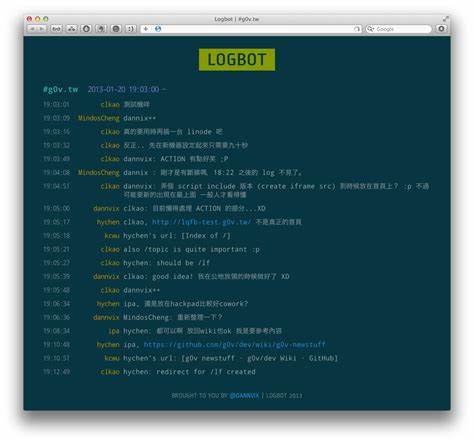Open the github.com g0v-newstuff wiki link
The height and width of the screenshot is (443, 474).
(234, 344)
